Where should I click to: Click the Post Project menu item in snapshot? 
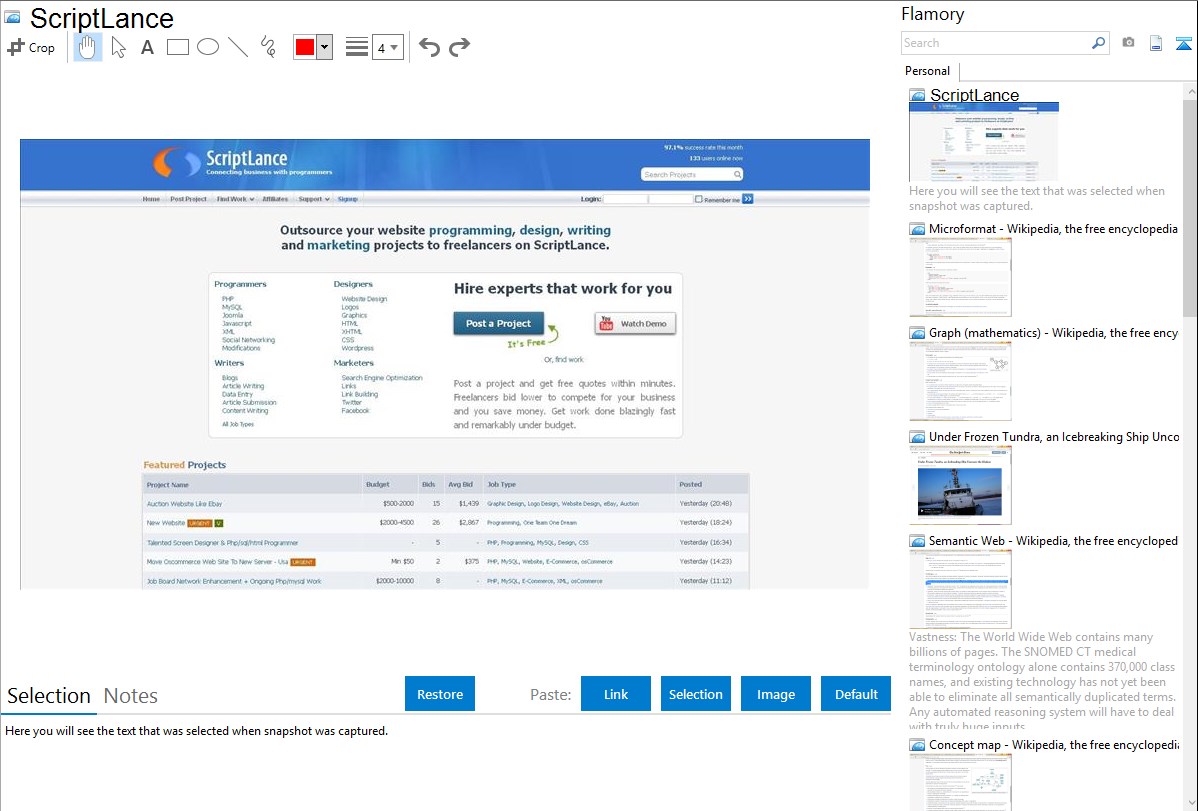tap(188, 199)
